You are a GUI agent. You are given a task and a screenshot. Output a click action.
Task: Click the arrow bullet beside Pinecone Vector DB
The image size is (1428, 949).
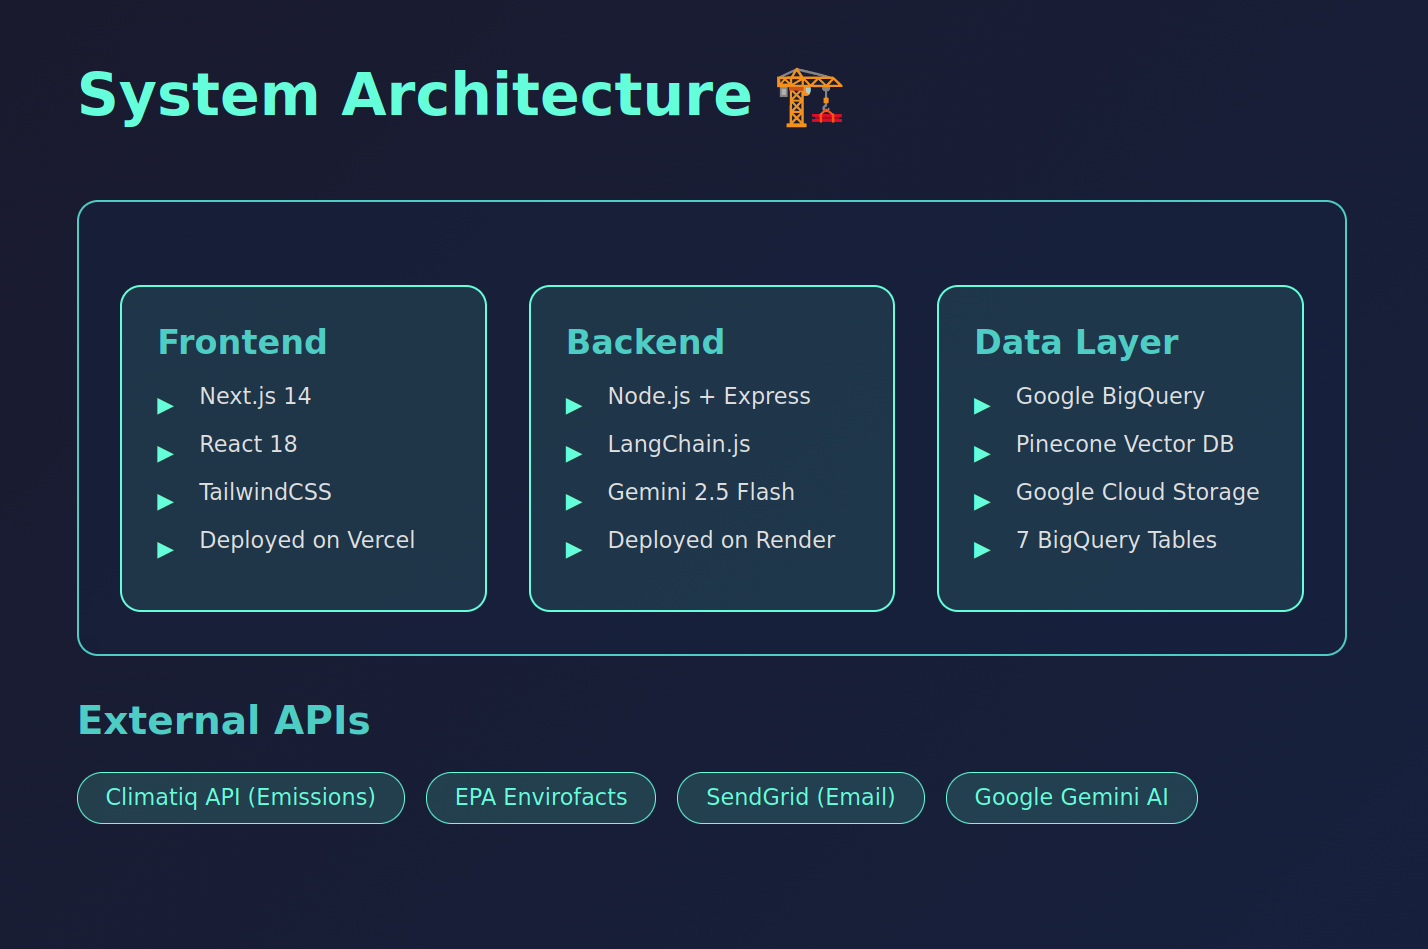982,454
